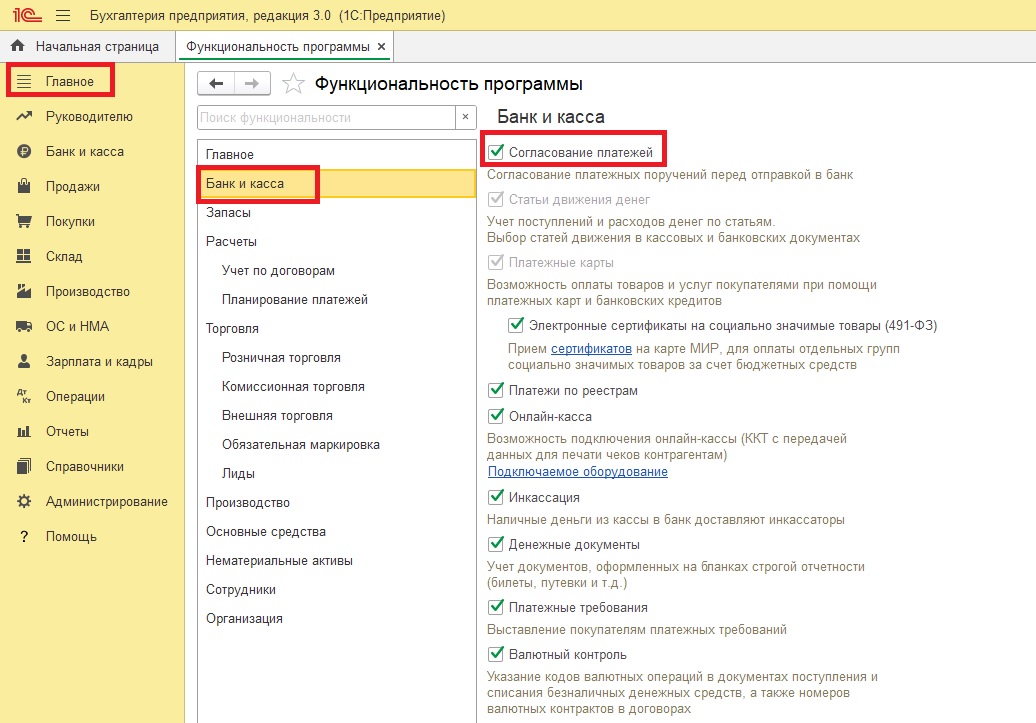The height and width of the screenshot is (723, 1036).
Task: Click the Производство factory icon
Action: pyautogui.click(x=24, y=291)
